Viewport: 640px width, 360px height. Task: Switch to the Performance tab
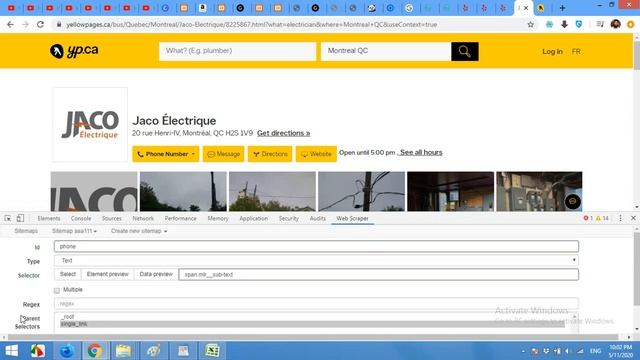180,218
